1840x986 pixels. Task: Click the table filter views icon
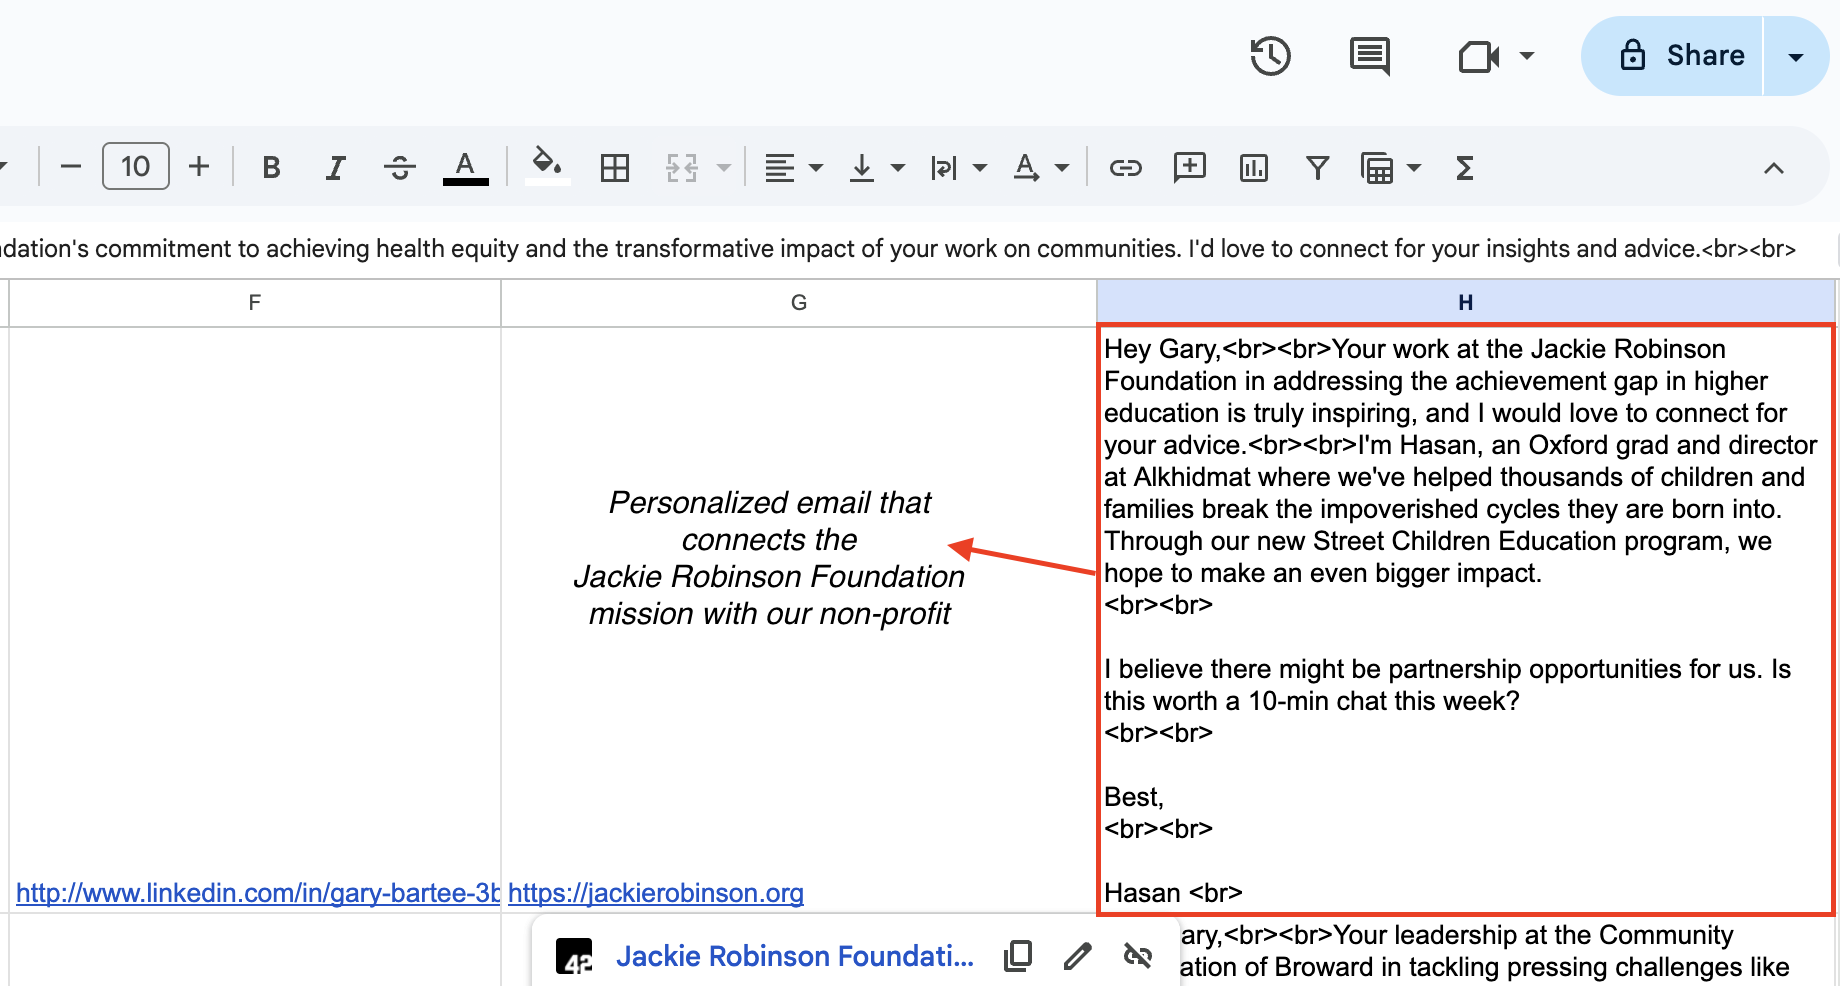click(x=1377, y=168)
